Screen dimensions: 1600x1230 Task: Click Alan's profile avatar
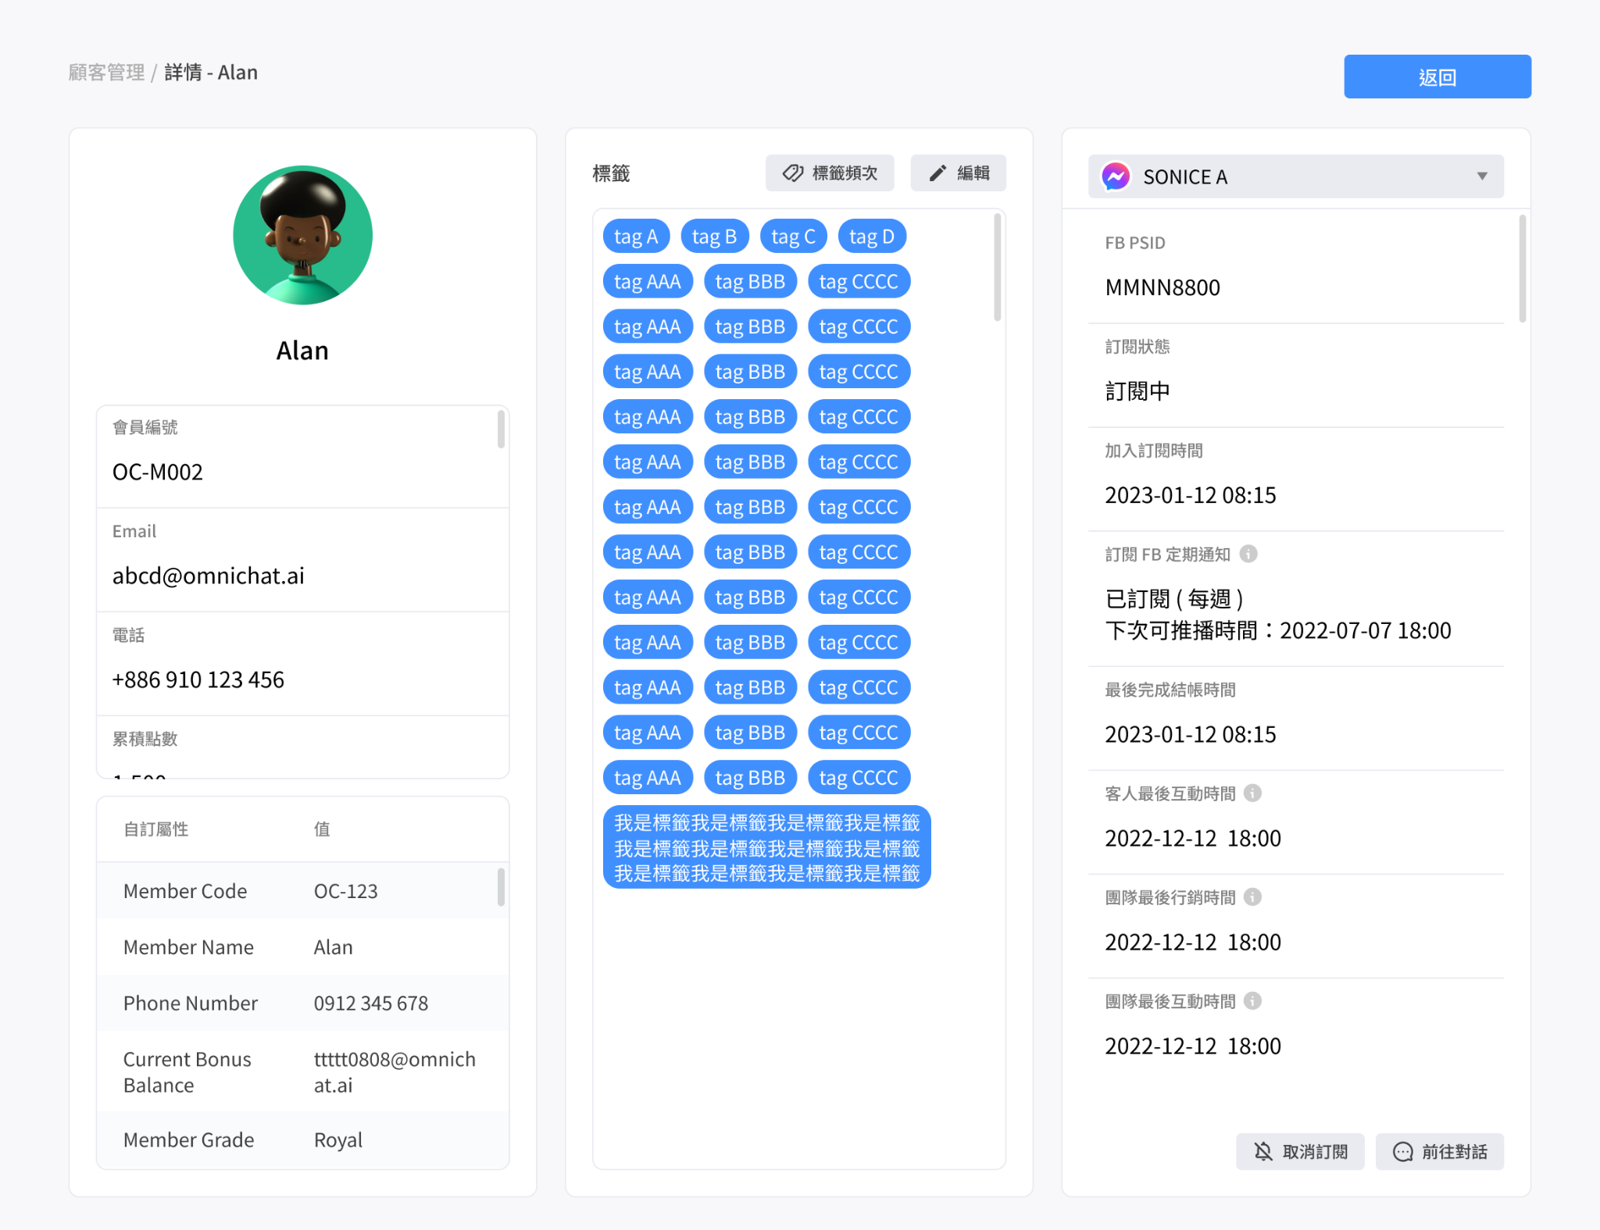tap(303, 235)
